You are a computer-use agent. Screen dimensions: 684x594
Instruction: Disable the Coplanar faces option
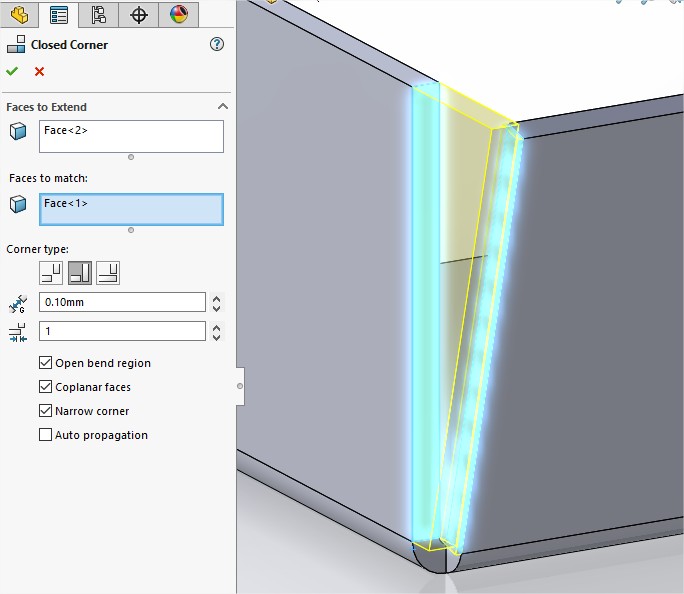tap(45, 387)
